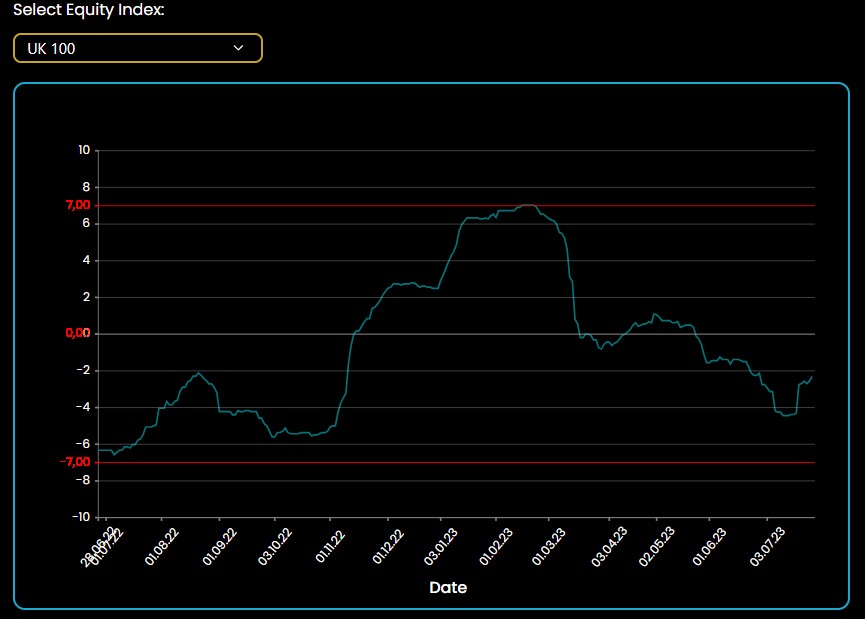Image resolution: width=865 pixels, height=619 pixels.
Task: Click the 'Select Equity Index:' label
Action: tap(89, 10)
